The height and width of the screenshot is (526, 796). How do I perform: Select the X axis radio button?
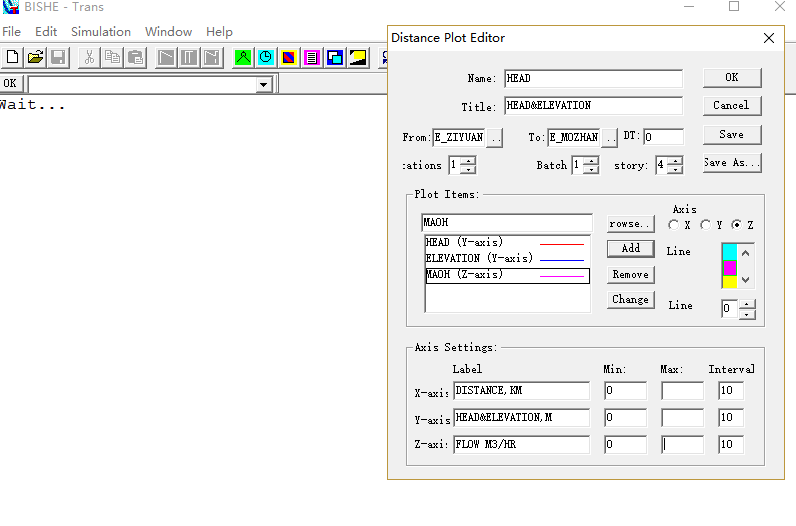pos(673,226)
